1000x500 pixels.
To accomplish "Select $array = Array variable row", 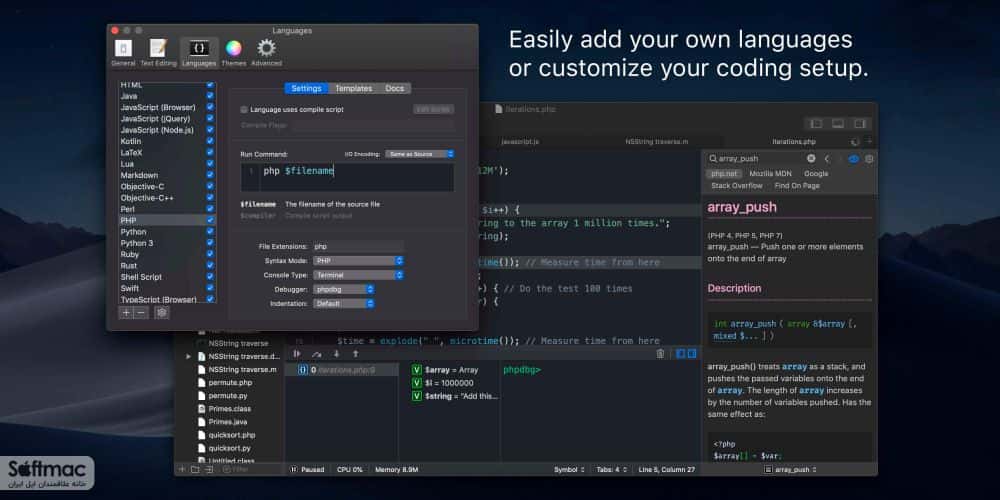I will point(445,370).
